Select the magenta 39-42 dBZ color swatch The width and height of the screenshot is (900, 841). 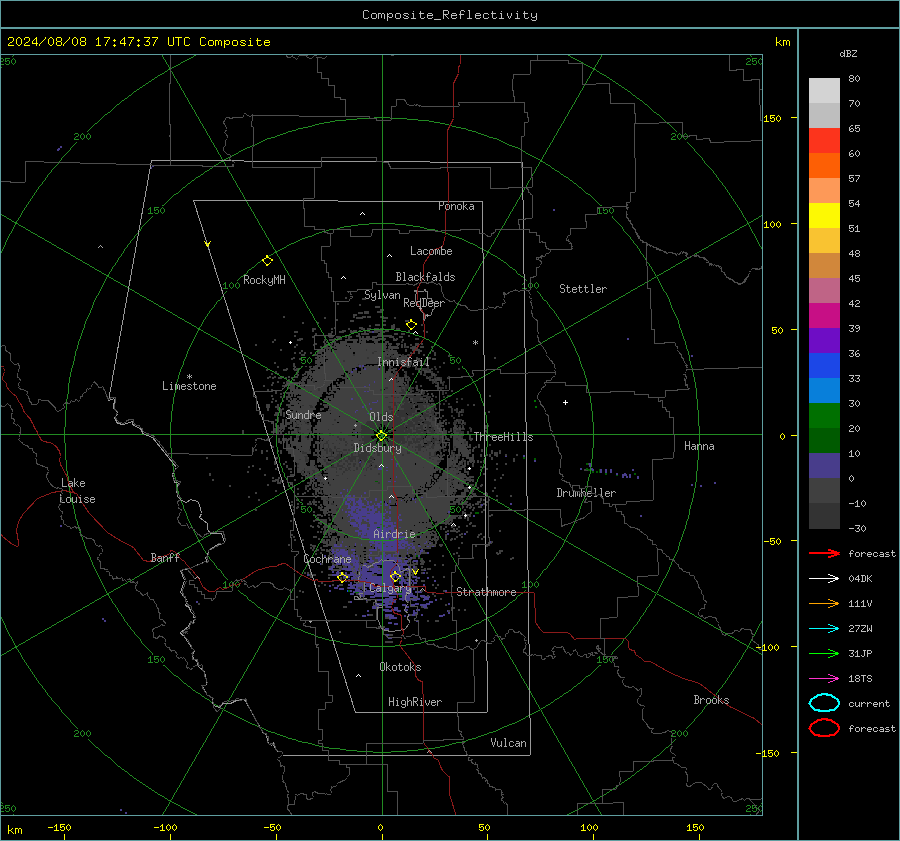point(824,315)
